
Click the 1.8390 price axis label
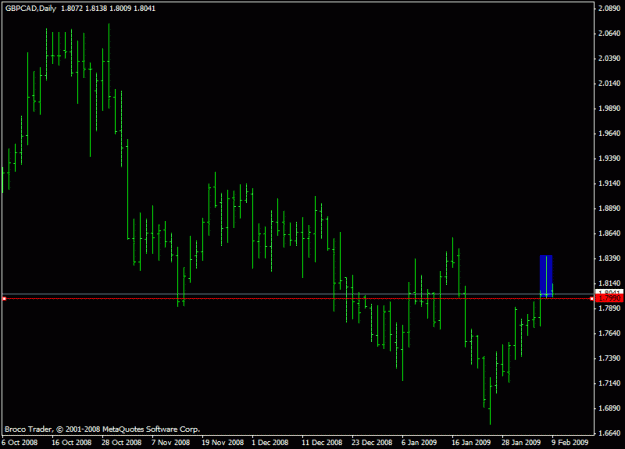point(609,258)
